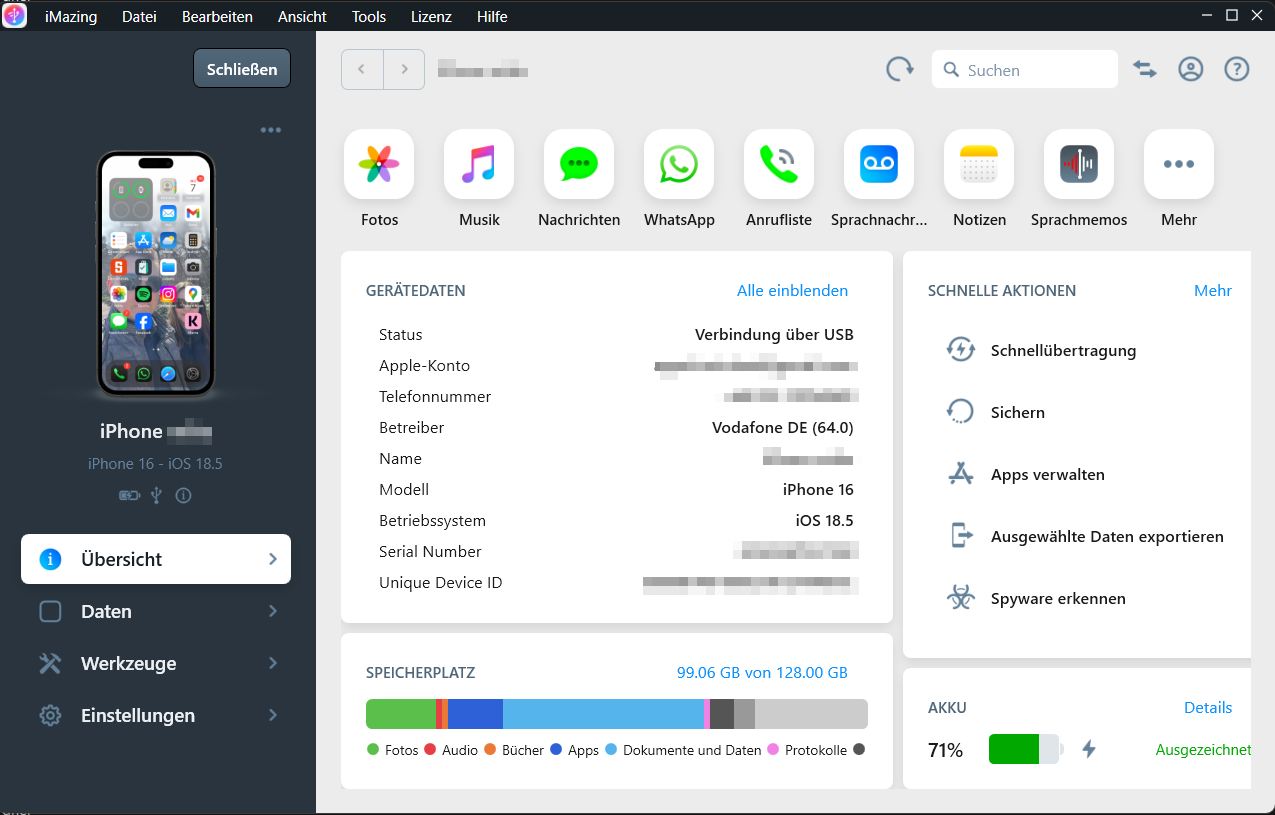Click the 71% battery percentage
Viewport: 1275px width, 815px height.
pyautogui.click(x=945, y=750)
